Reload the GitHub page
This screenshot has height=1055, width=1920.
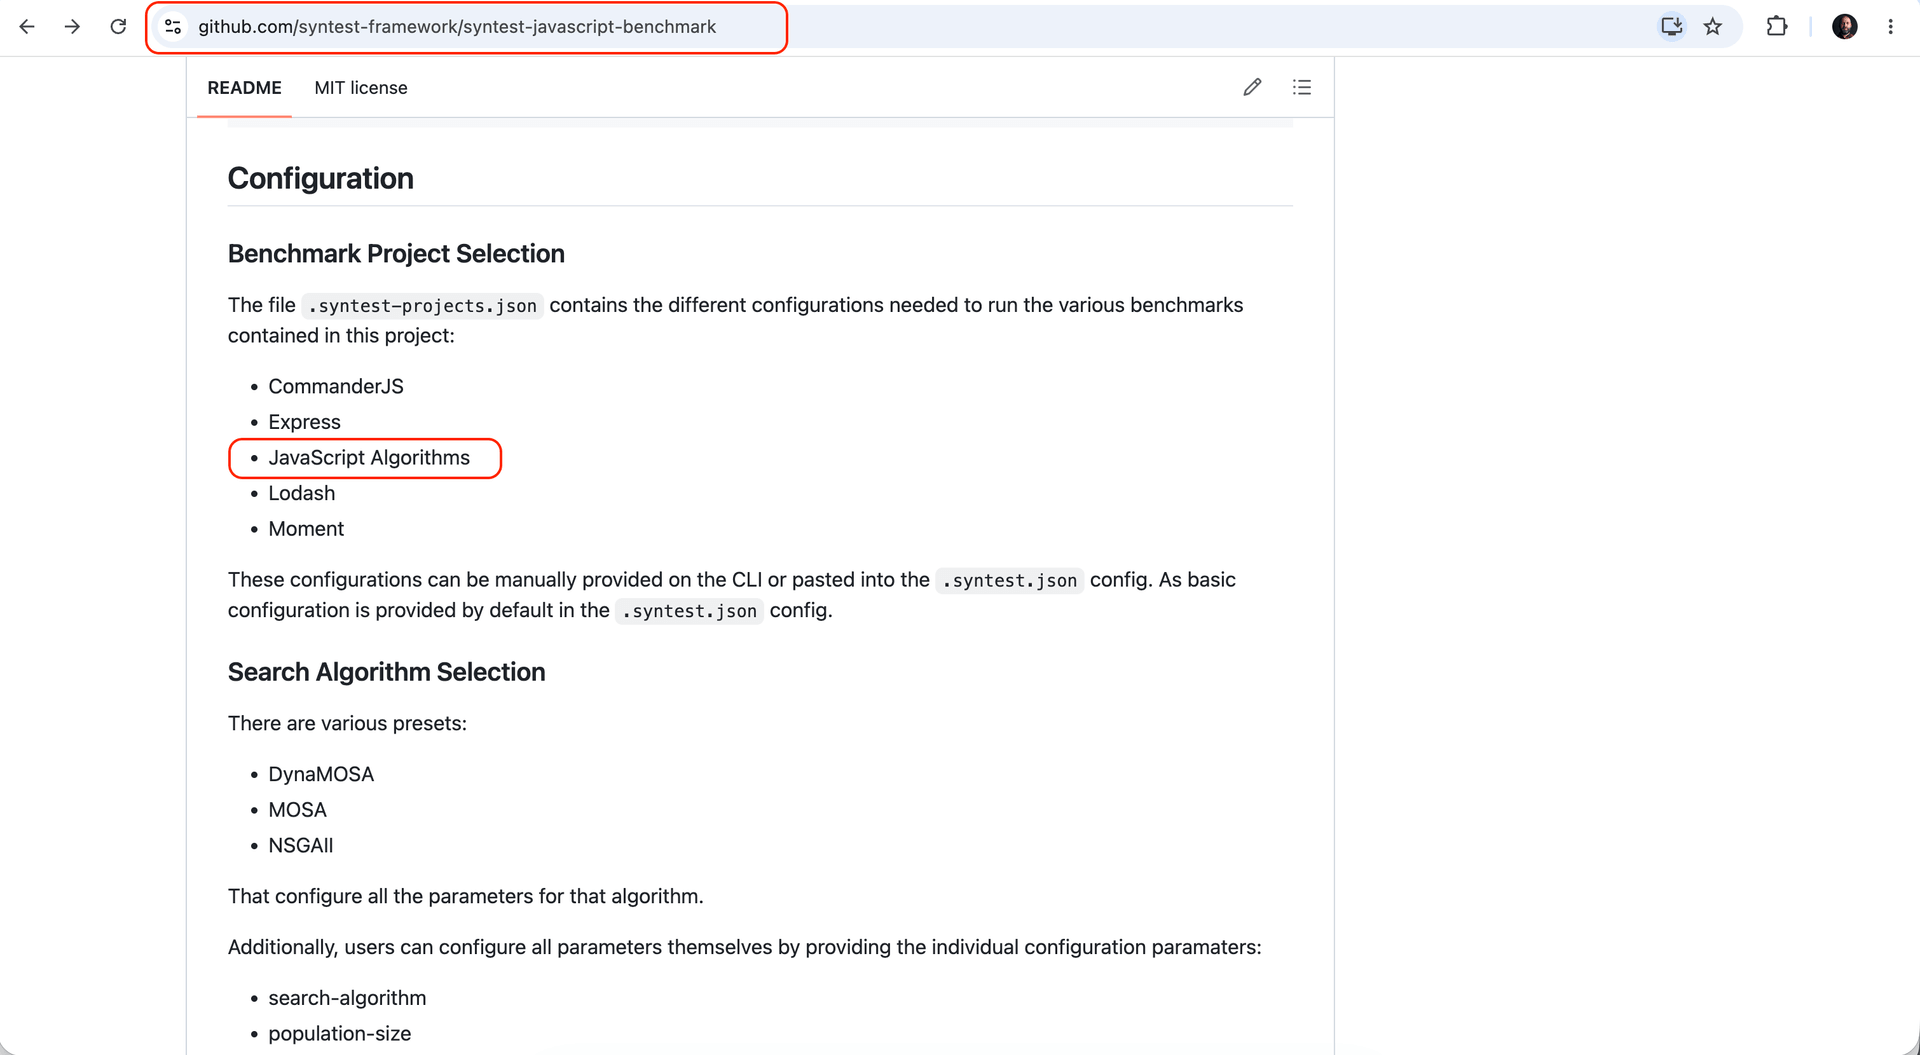118,27
